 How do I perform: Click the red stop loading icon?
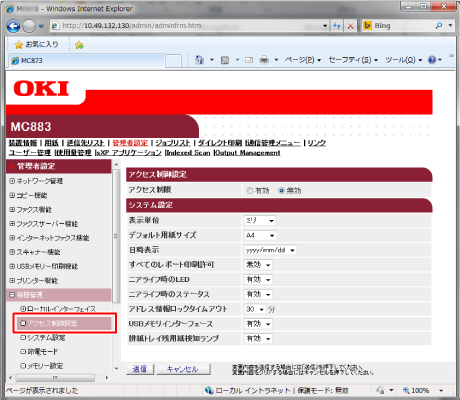coord(350,26)
